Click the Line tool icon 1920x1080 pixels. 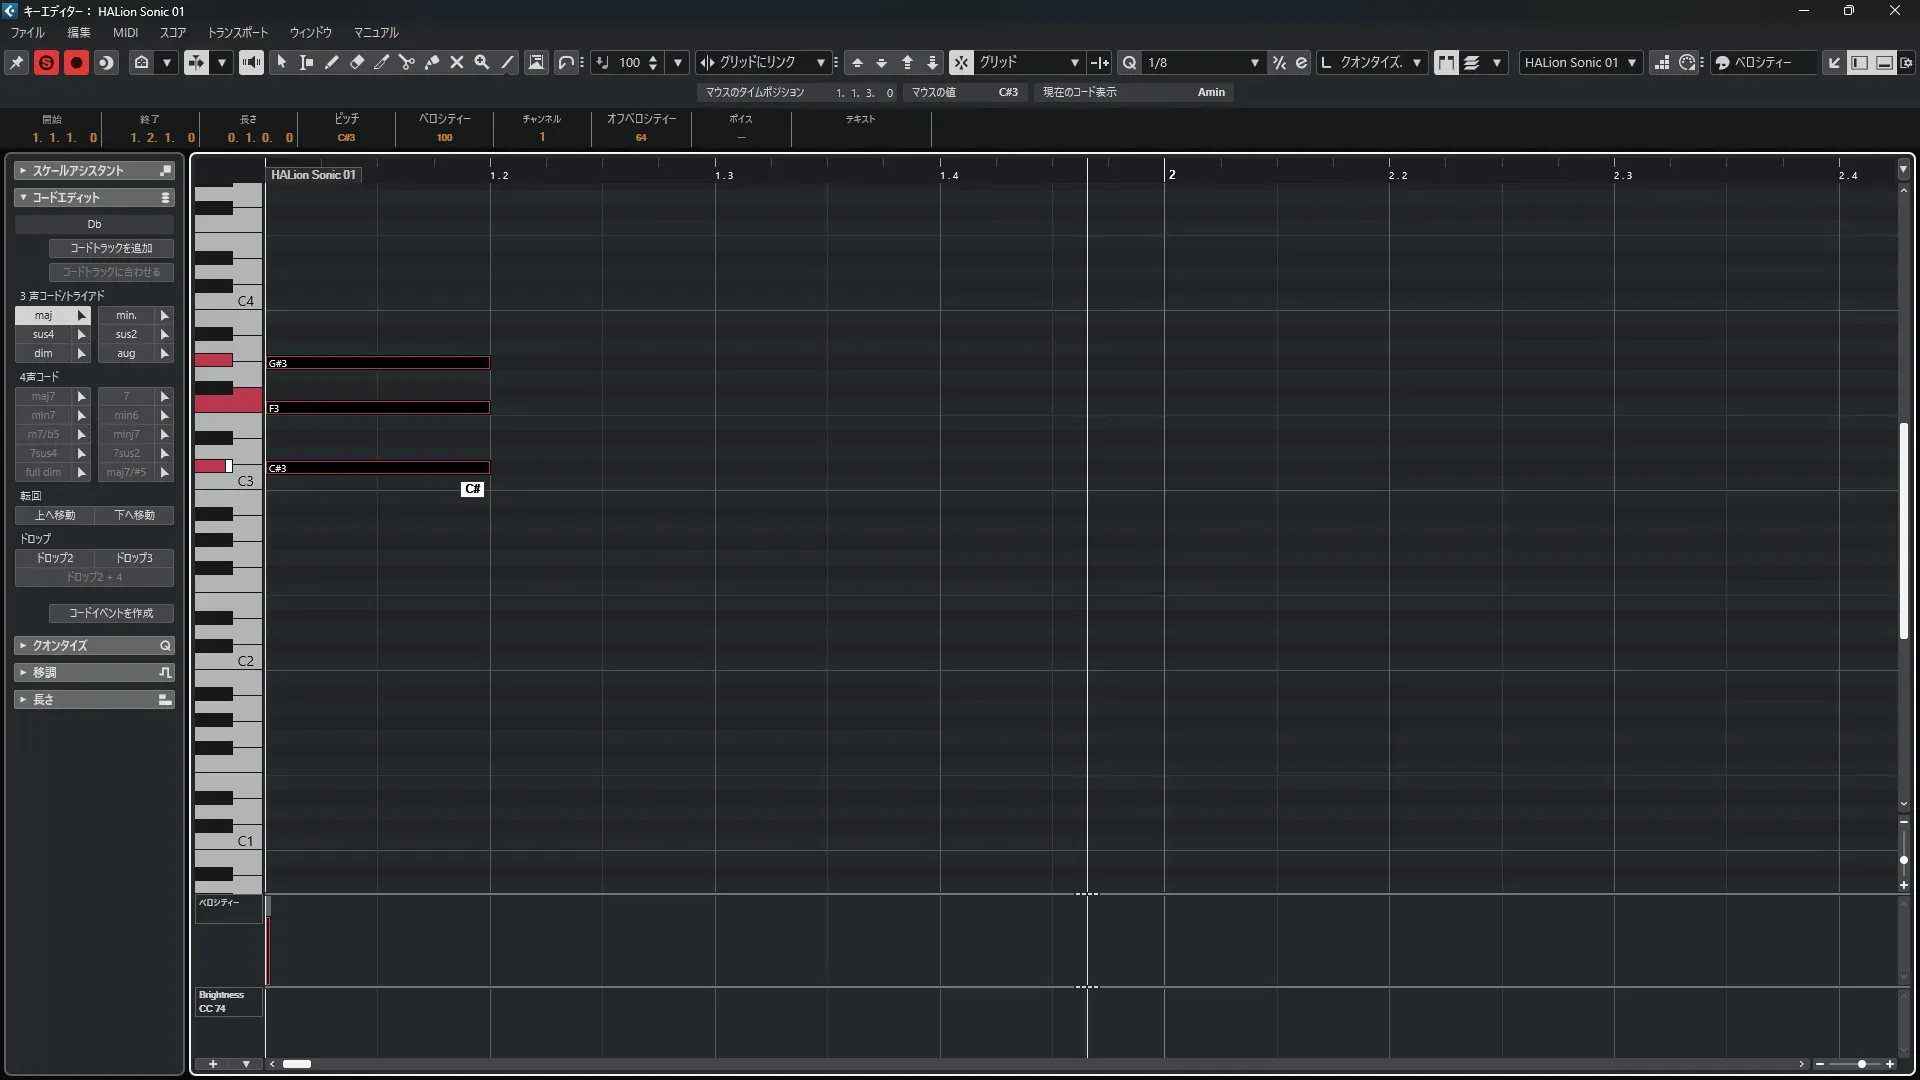pyautogui.click(x=507, y=62)
